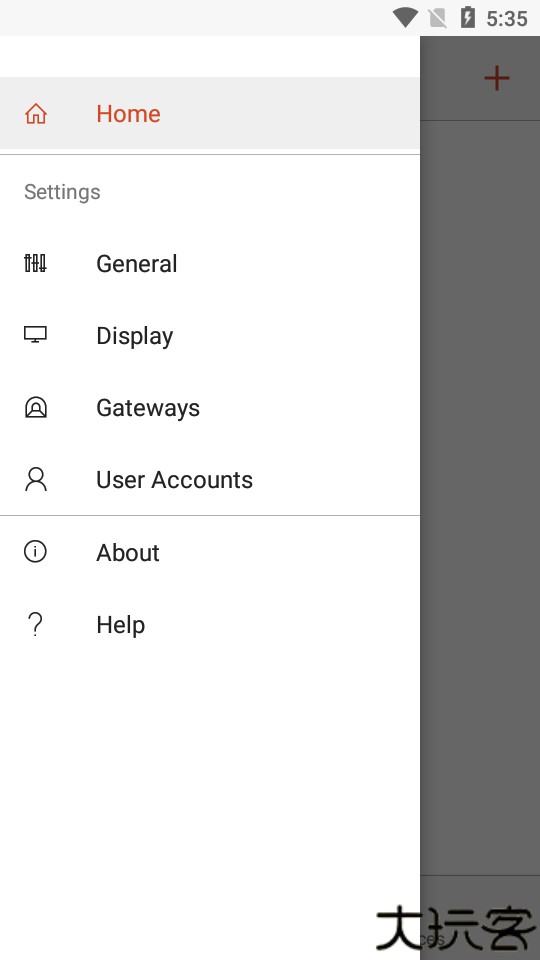Screen dimensions: 540x960
Task: Tap the no-SIM card status icon
Action: pyautogui.click(x=438, y=18)
